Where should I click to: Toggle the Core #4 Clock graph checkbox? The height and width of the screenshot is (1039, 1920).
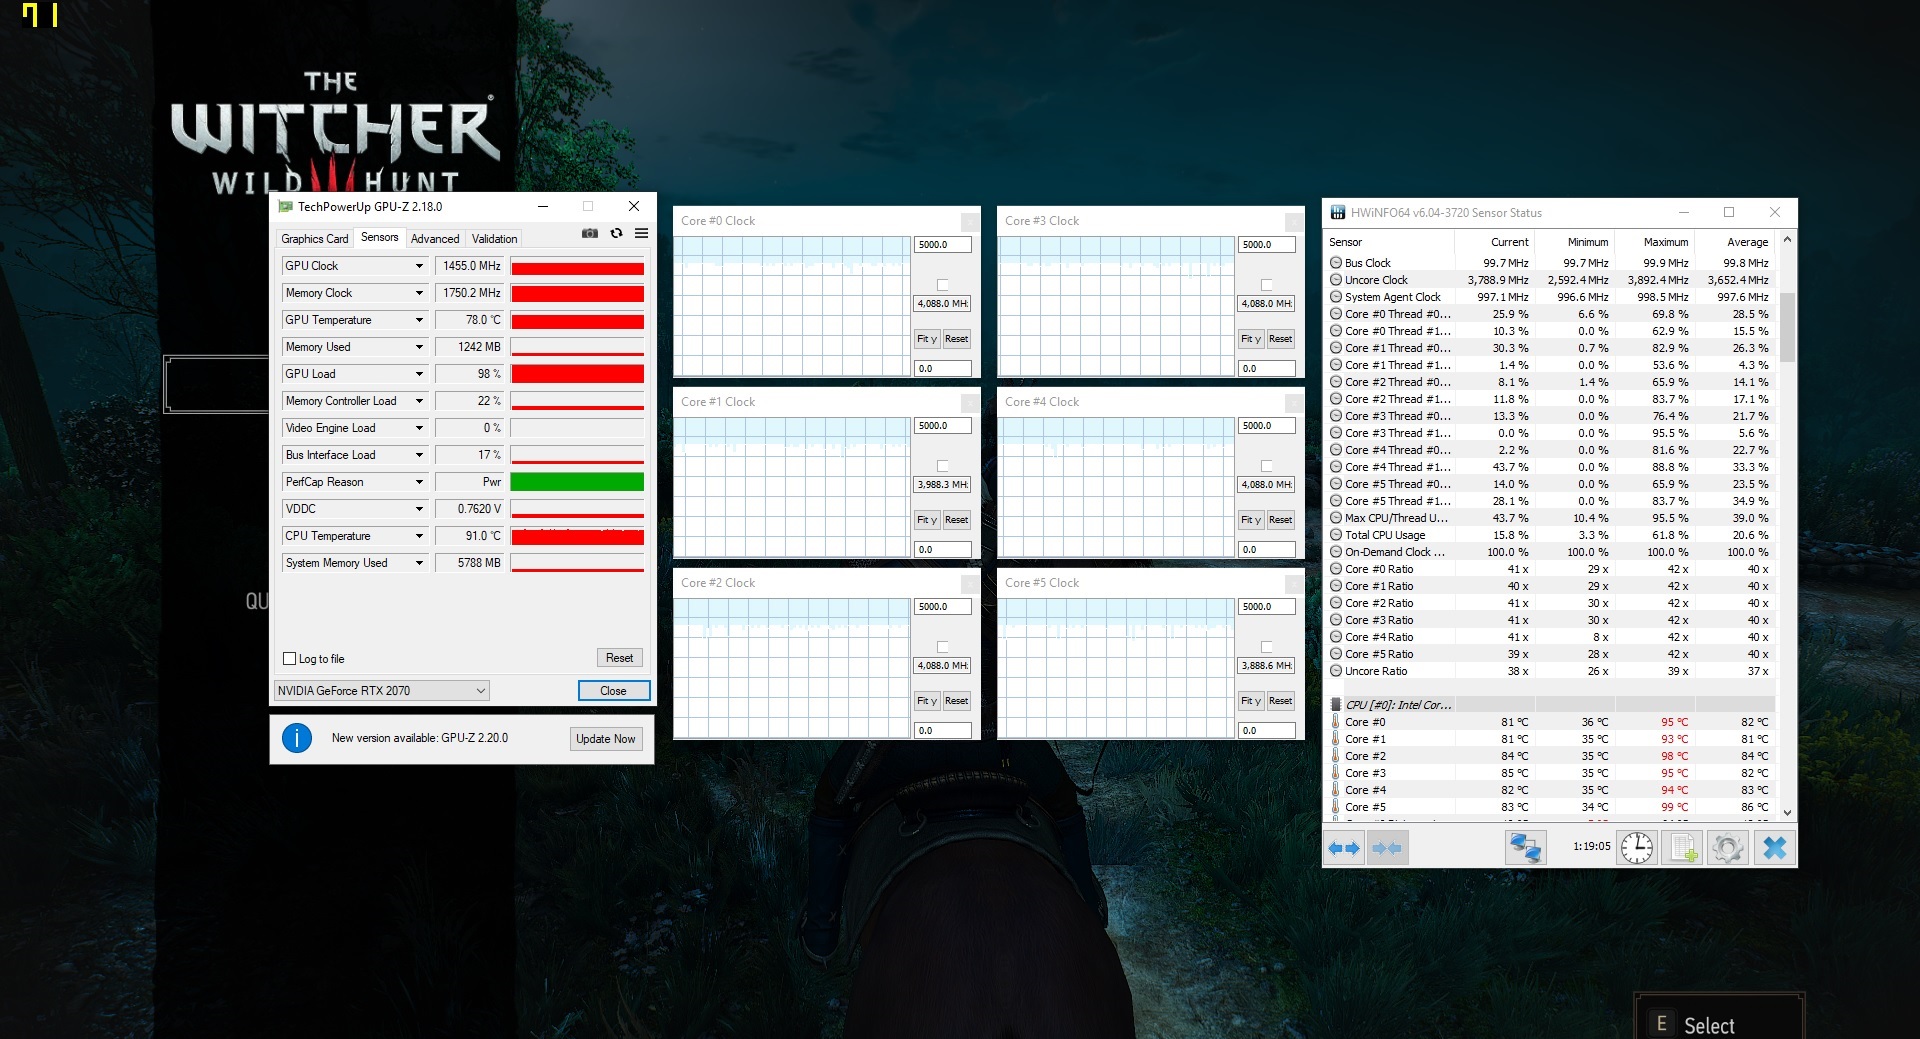click(x=1266, y=466)
